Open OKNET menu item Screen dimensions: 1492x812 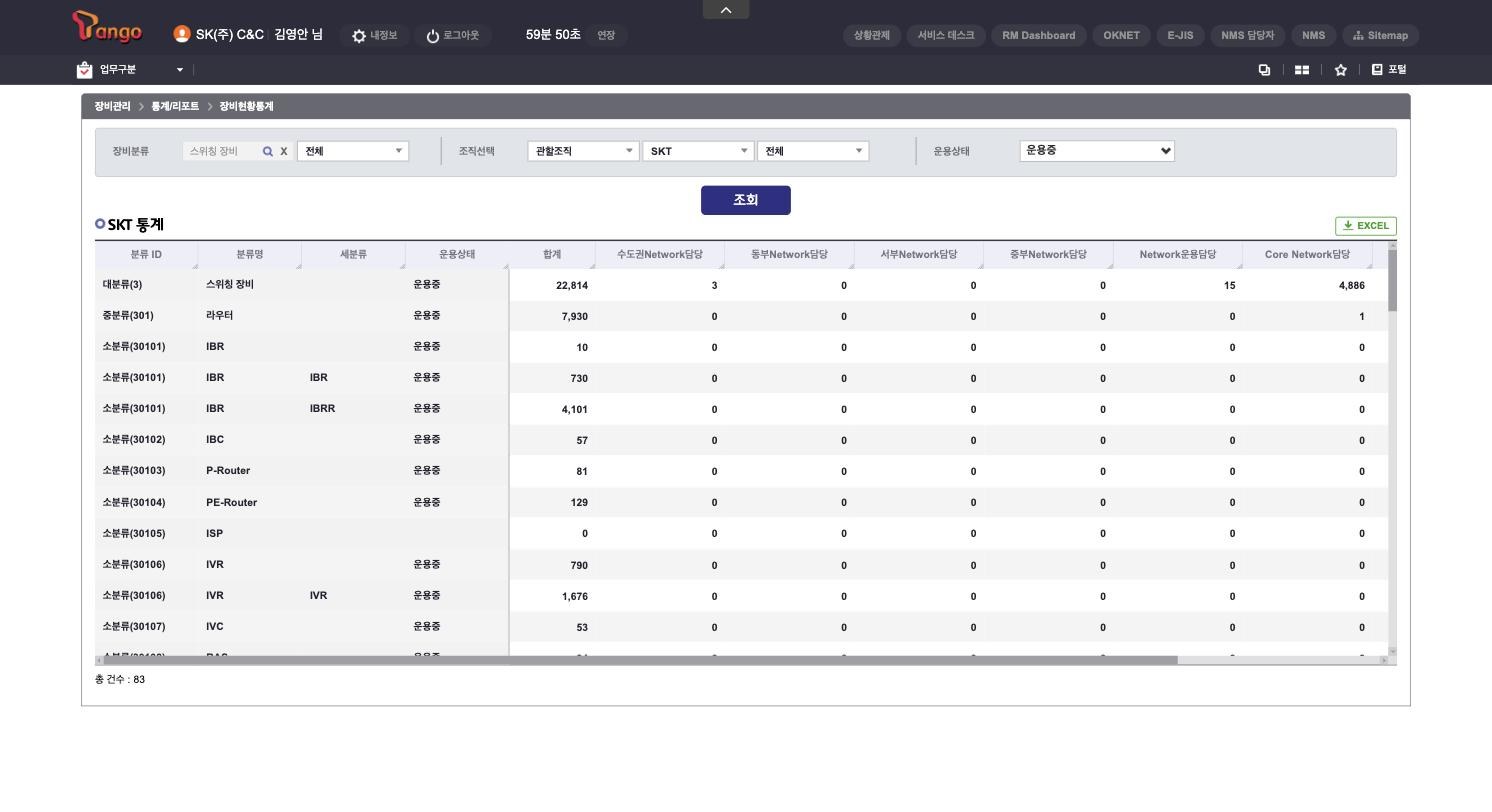[1122, 35]
